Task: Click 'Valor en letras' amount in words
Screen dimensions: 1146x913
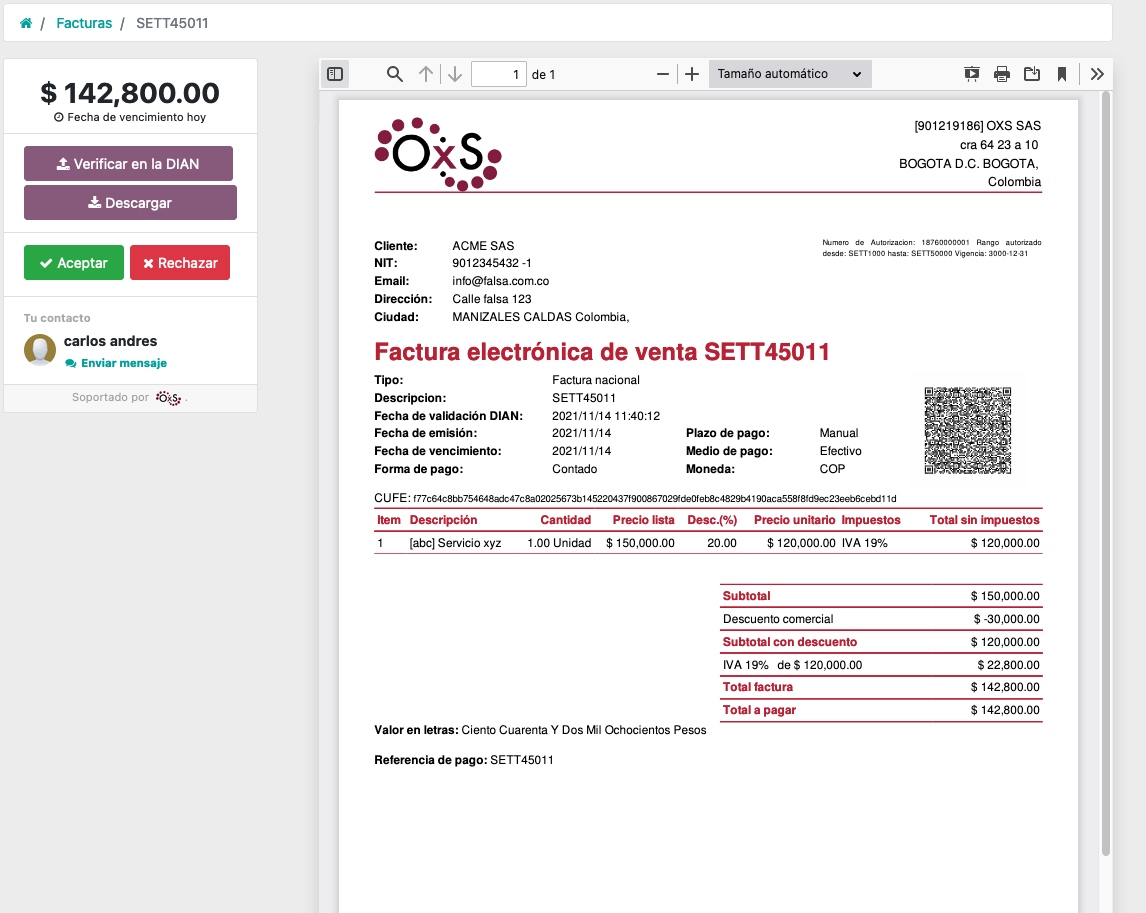Action: pos(584,730)
